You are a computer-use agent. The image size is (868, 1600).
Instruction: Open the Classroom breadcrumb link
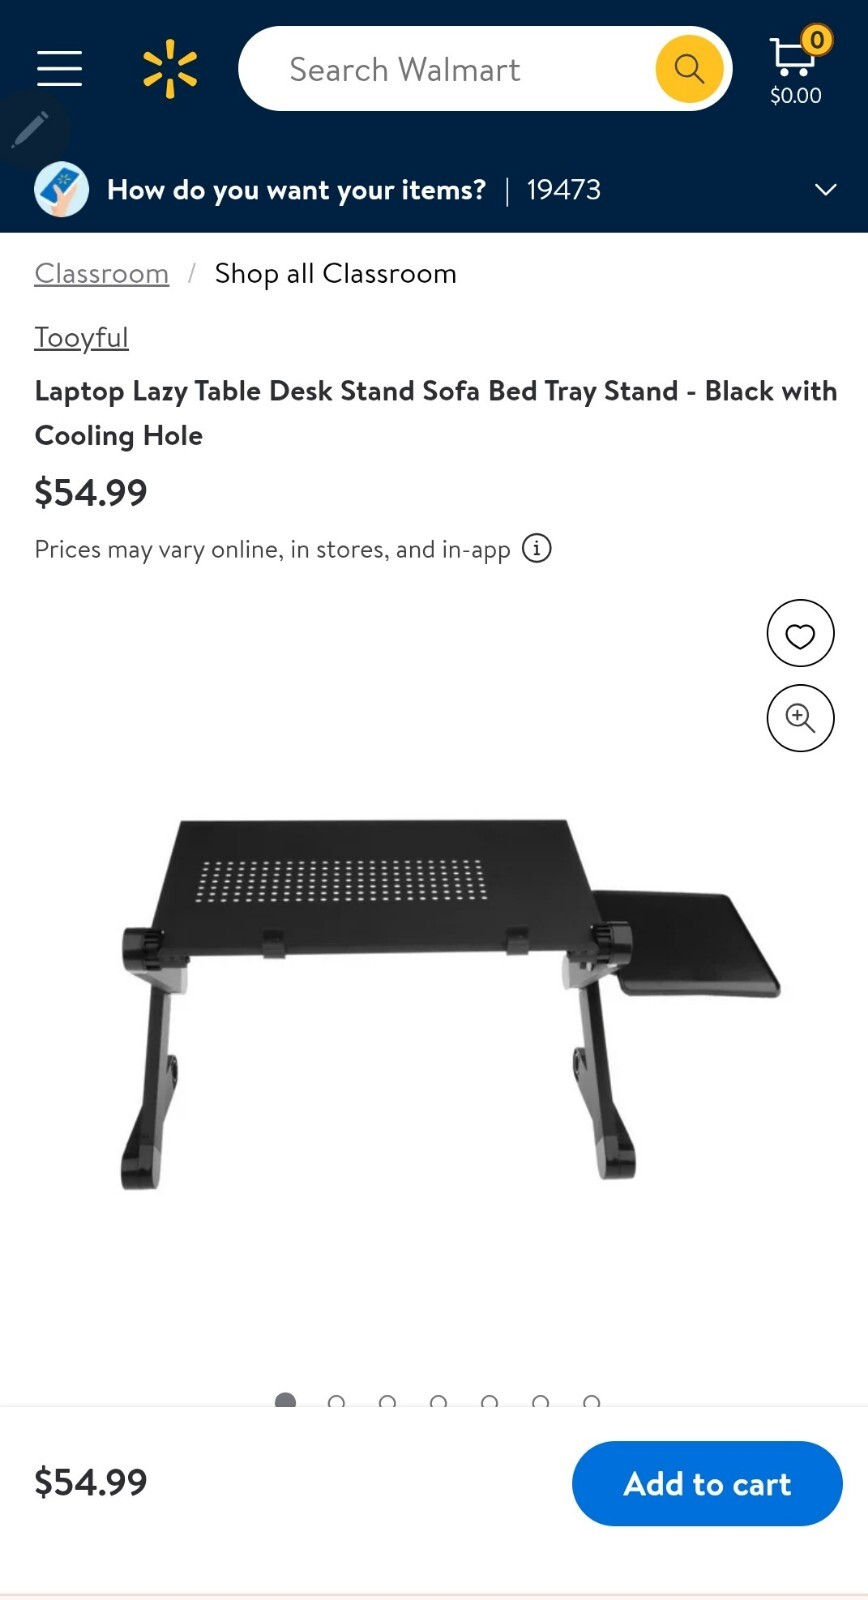(101, 273)
